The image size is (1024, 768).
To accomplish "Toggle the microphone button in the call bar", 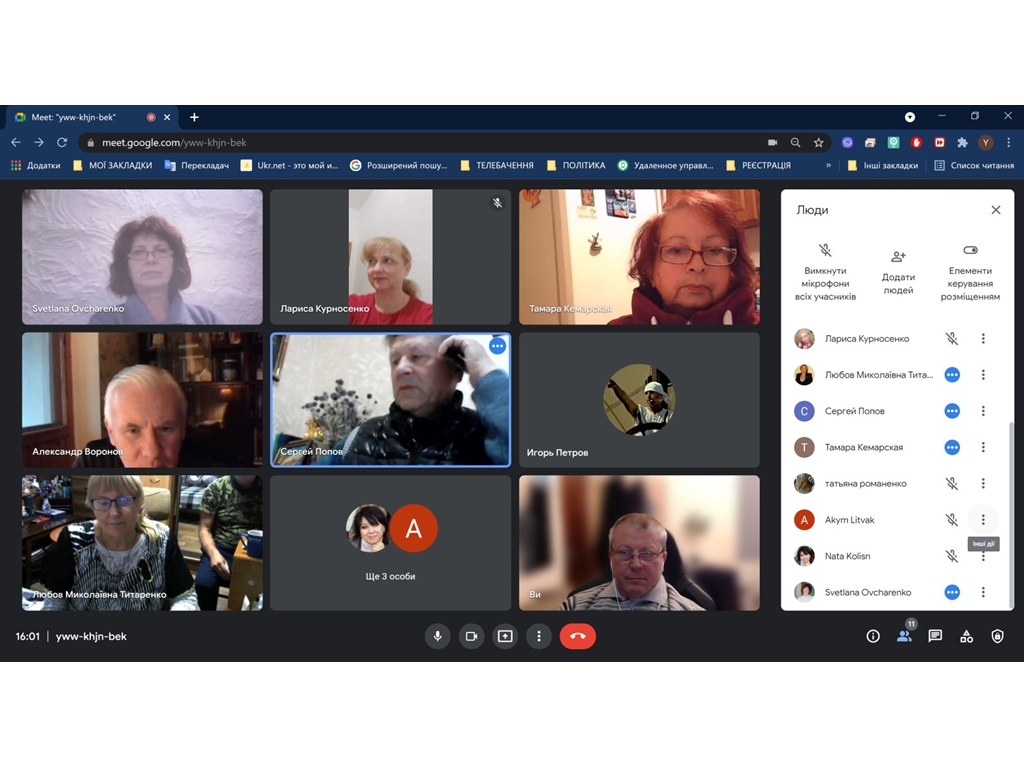I will pyautogui.click(x=438, y=636).
